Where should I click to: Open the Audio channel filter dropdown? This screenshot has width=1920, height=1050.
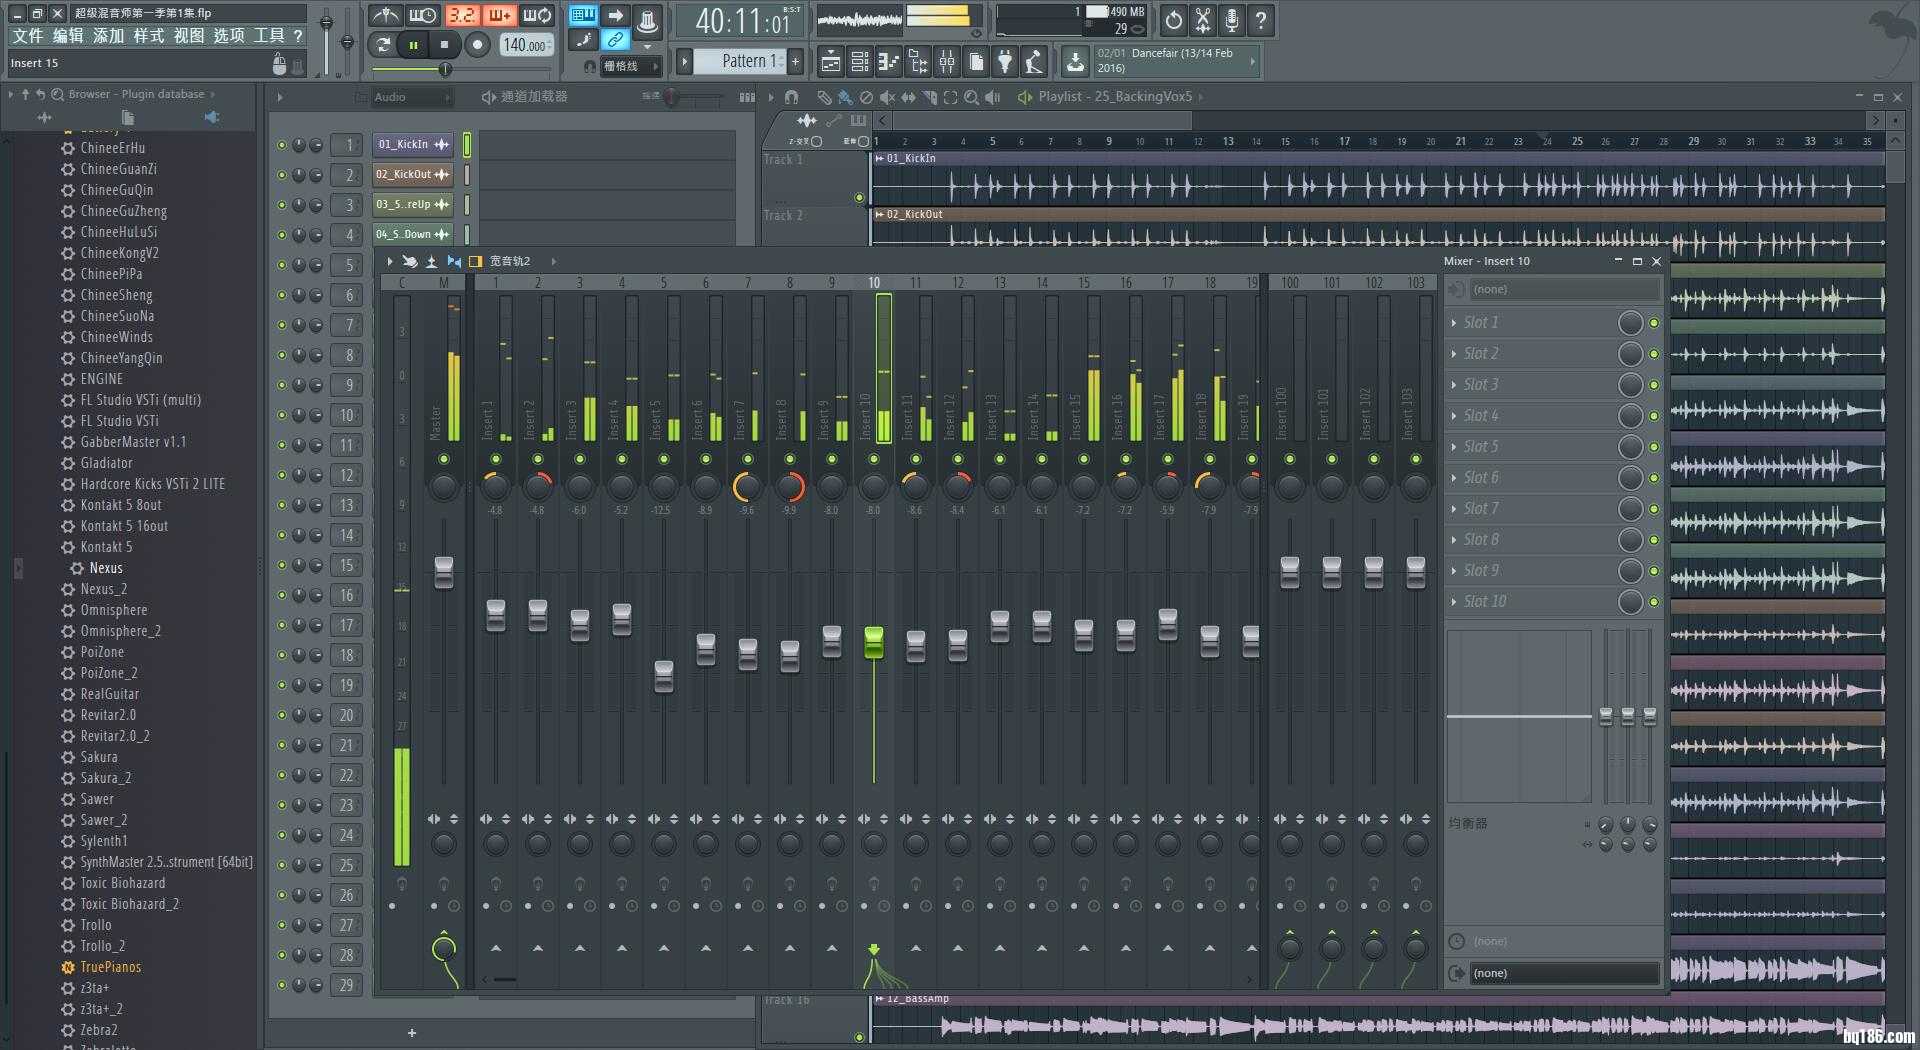[x=411, y=97]
